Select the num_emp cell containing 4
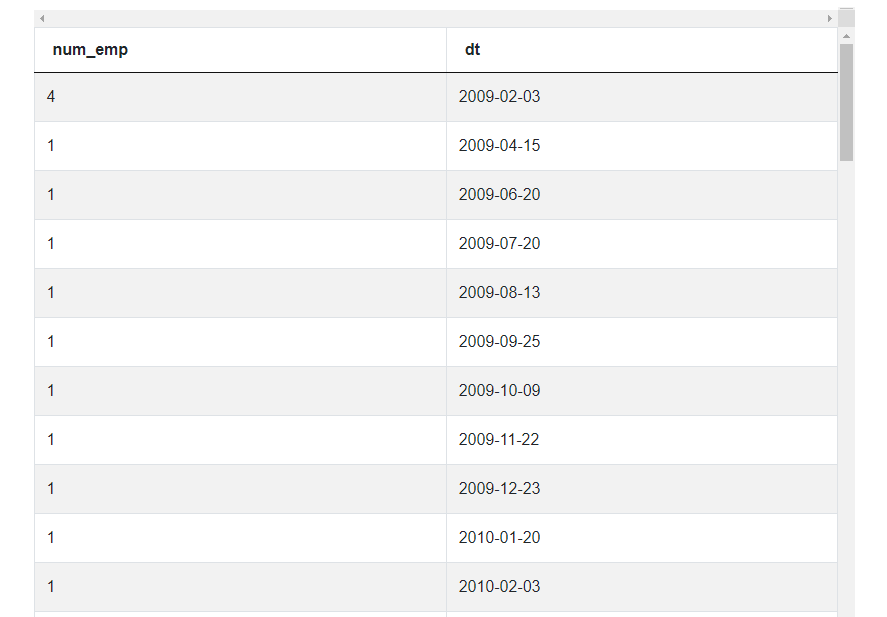The width and height of the screenshot is (887, 617). click(51, 97)
